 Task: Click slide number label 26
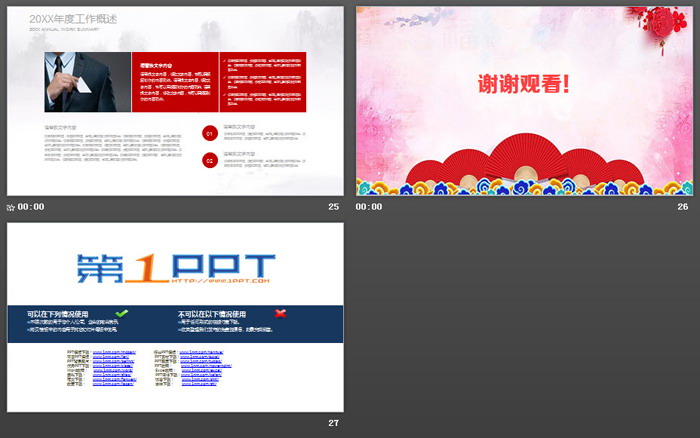[x=683, y=207]
